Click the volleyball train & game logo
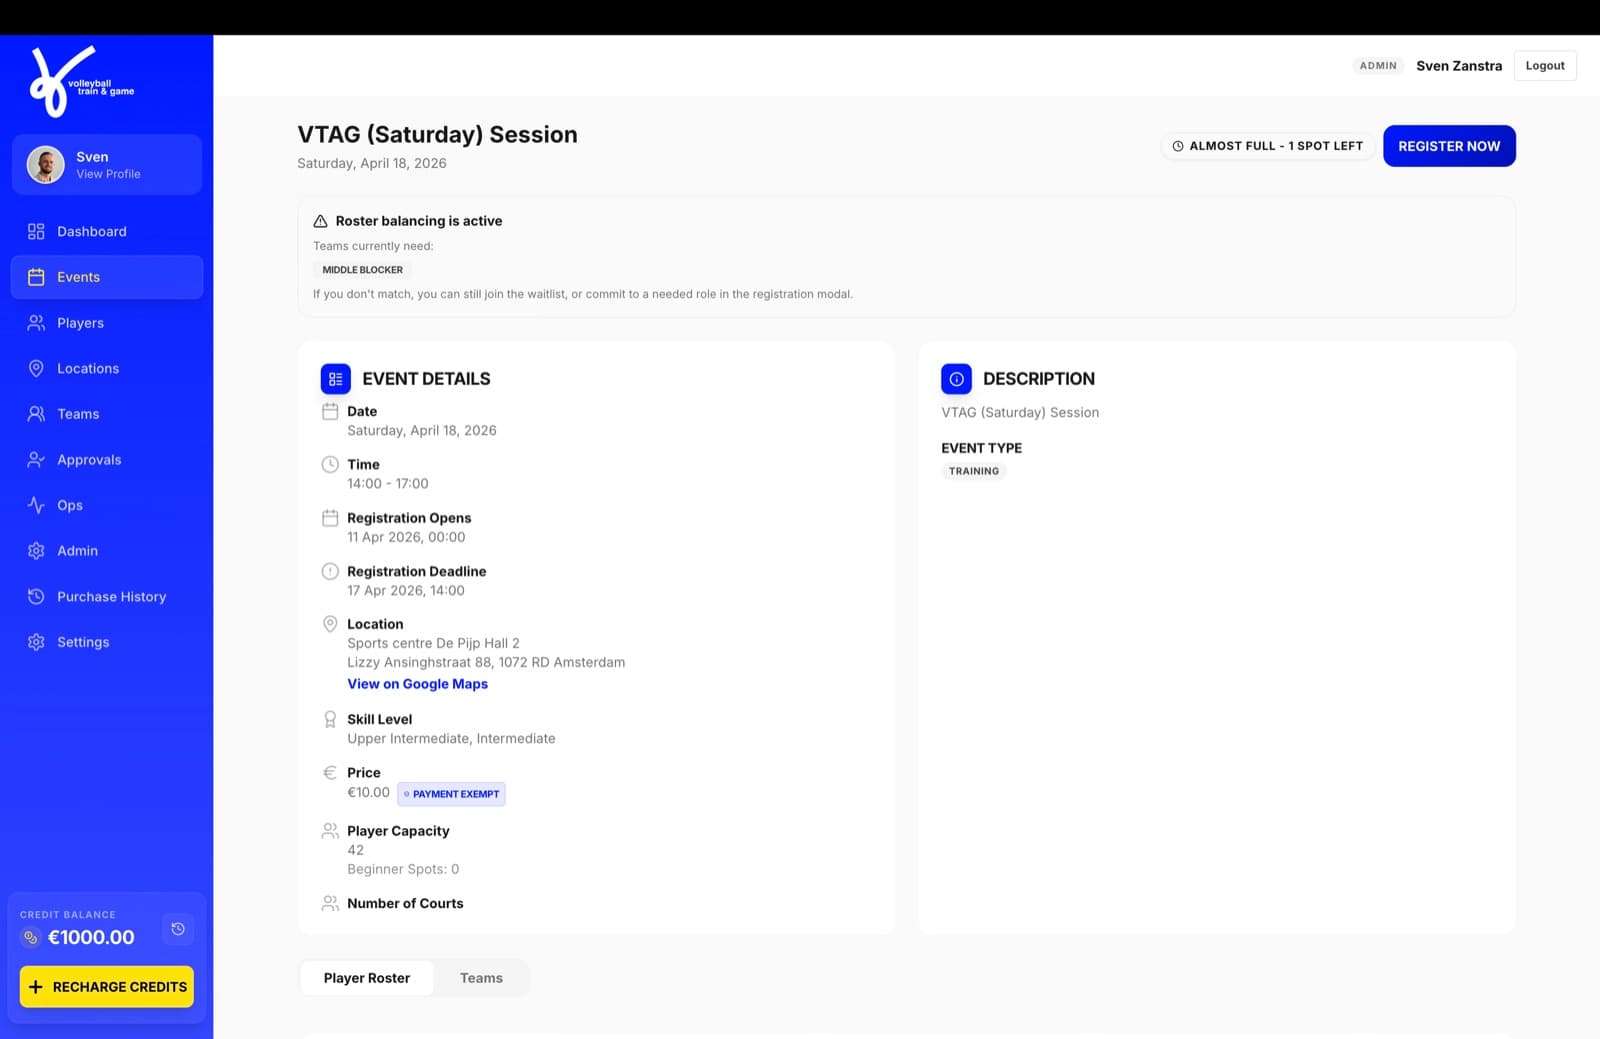This screenshot has height=1039, width=1600. (x=80, y=82)
